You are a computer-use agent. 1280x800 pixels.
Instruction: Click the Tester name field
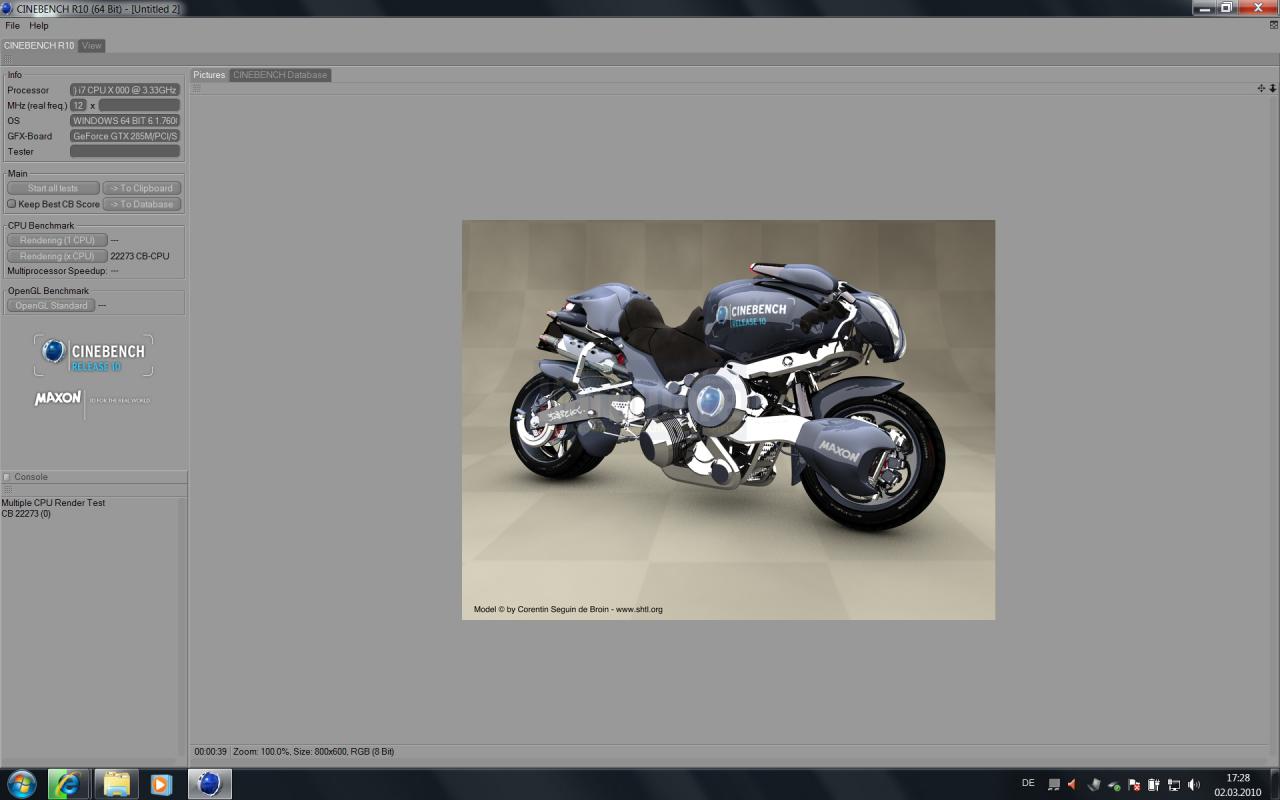(125, 152)
